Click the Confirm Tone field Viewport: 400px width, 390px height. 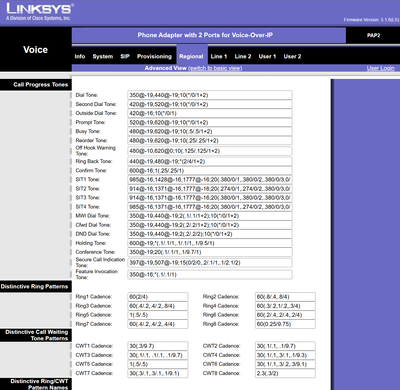point(210,170)
